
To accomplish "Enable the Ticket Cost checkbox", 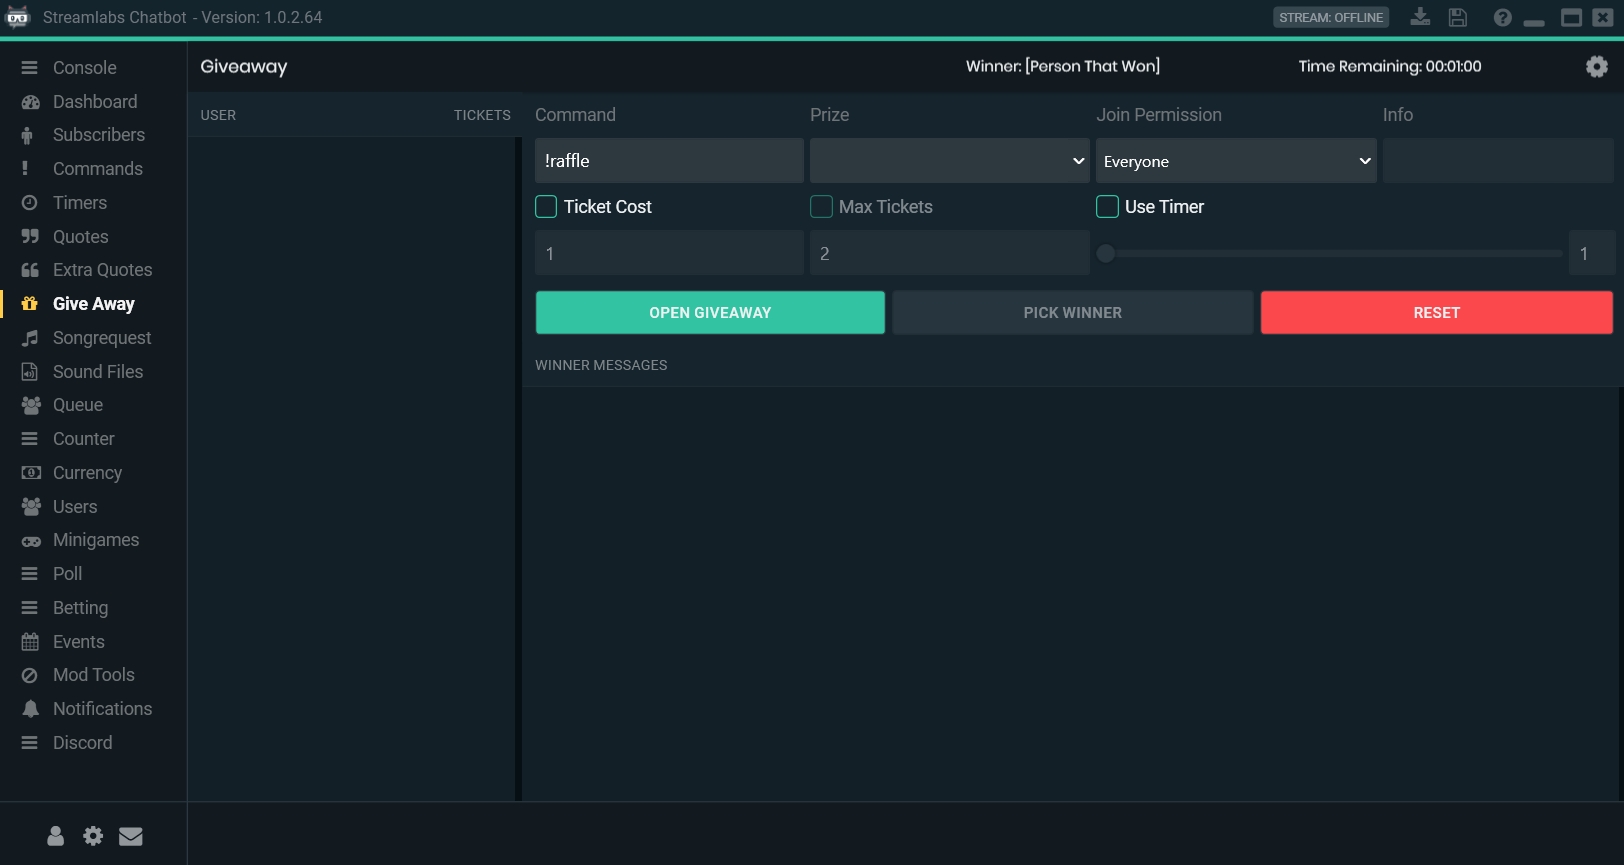I will pos(546,207).
